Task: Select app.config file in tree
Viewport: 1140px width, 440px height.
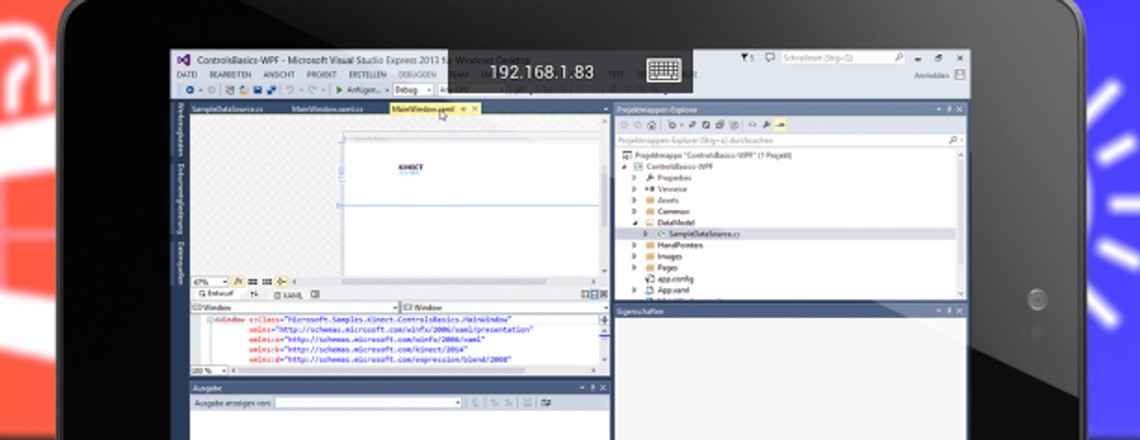Action: pos(675,279)
